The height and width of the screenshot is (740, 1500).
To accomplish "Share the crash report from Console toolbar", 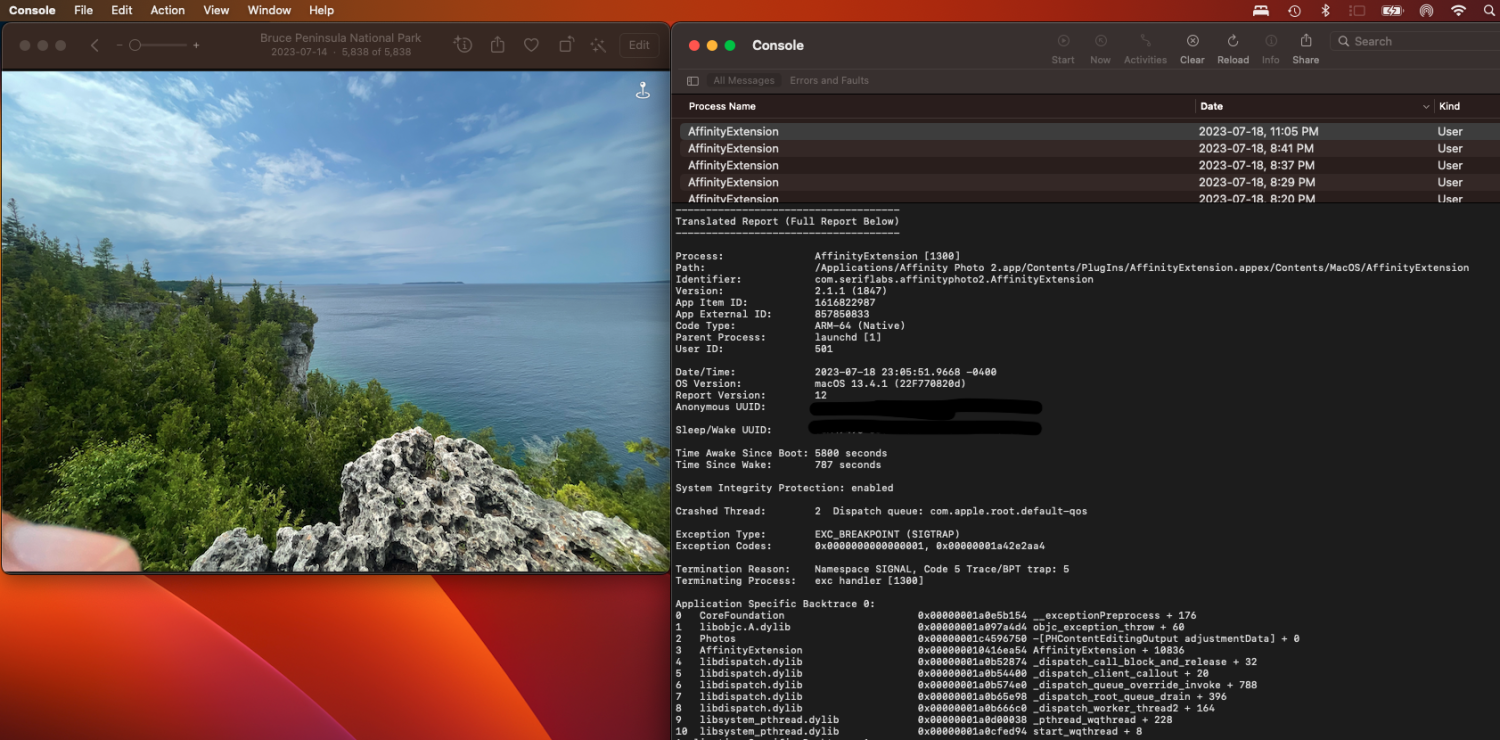I will pos(1305,42).
